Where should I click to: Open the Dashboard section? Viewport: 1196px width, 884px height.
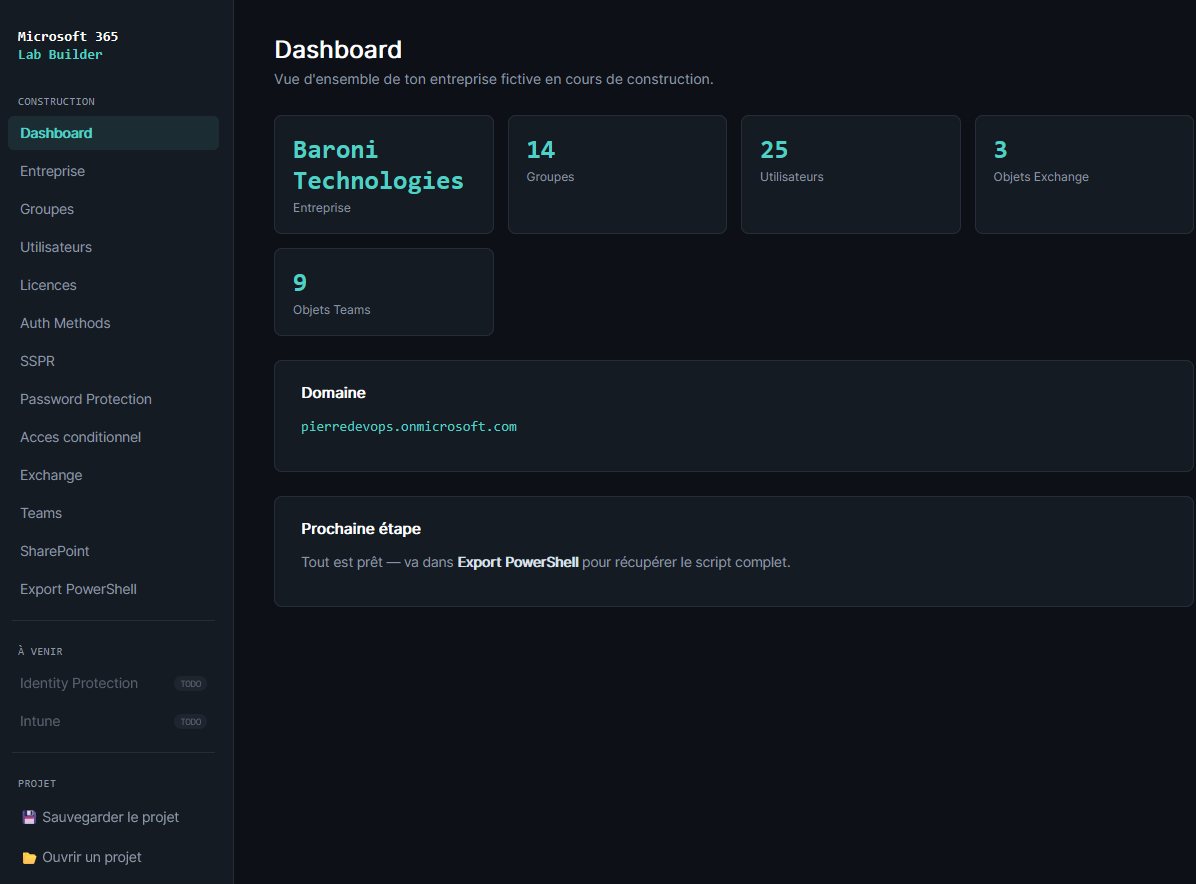click(x=114, y=133)
